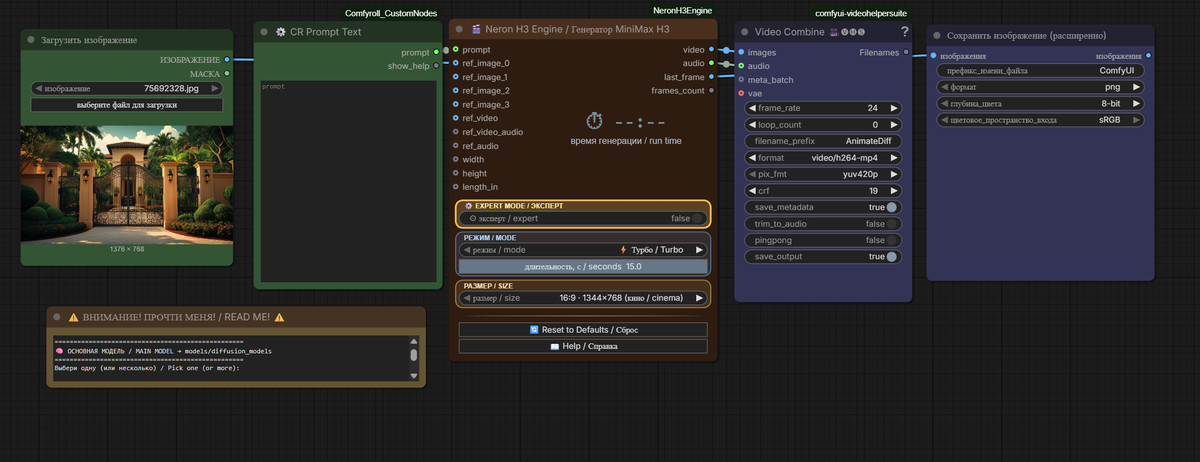This screenshot has height=462, width=1200.
Task: Click the show_help output socket
Action: click(437, 66)
